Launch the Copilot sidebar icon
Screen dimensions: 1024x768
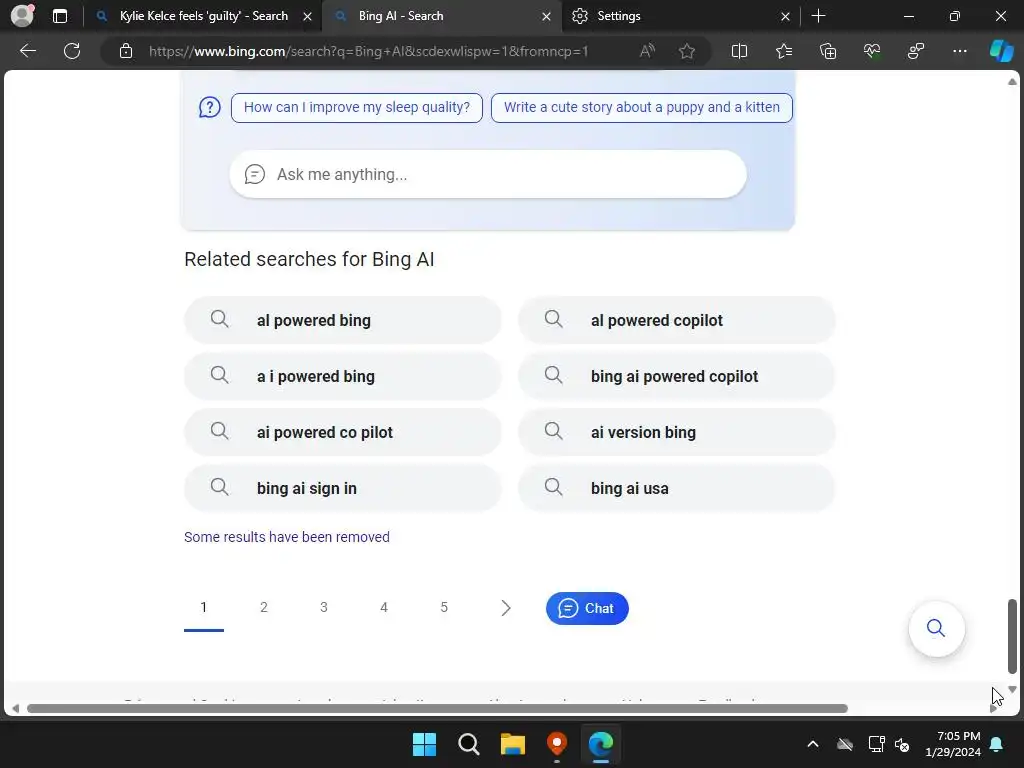pyautogui.click(x=1001, y=51)
